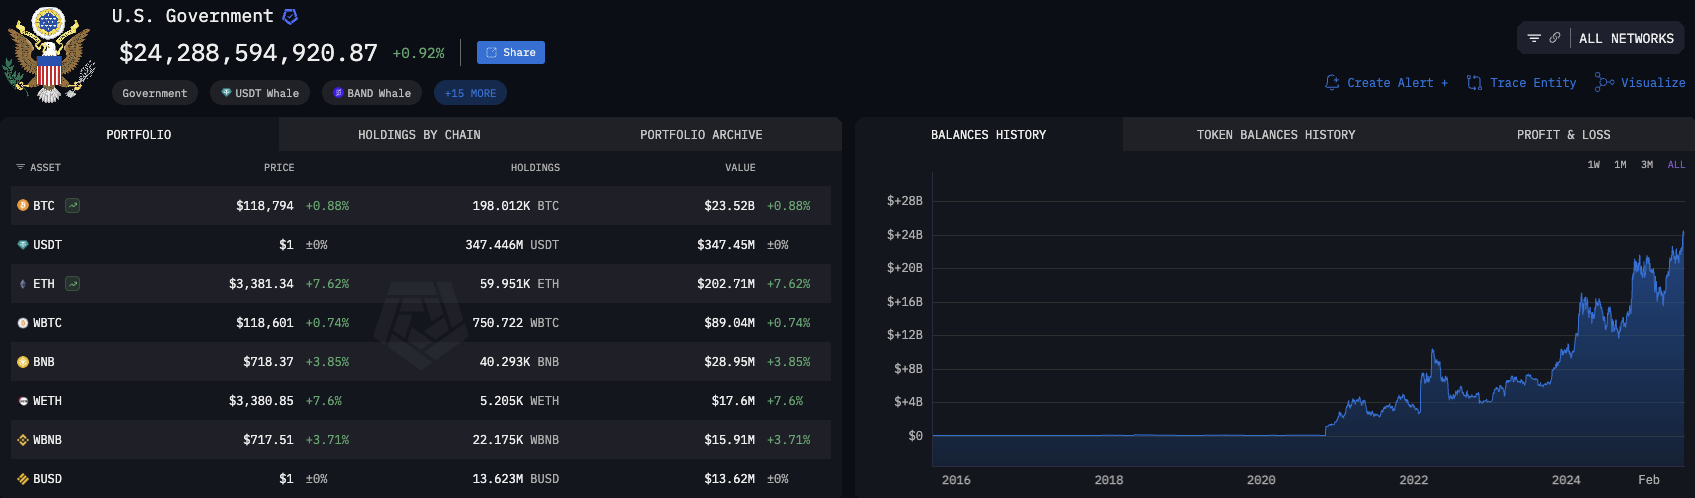Filter assets using the ASSET column icon
Image resolution: width=1695 pixels, height=498 pixels.
(20, 167)
